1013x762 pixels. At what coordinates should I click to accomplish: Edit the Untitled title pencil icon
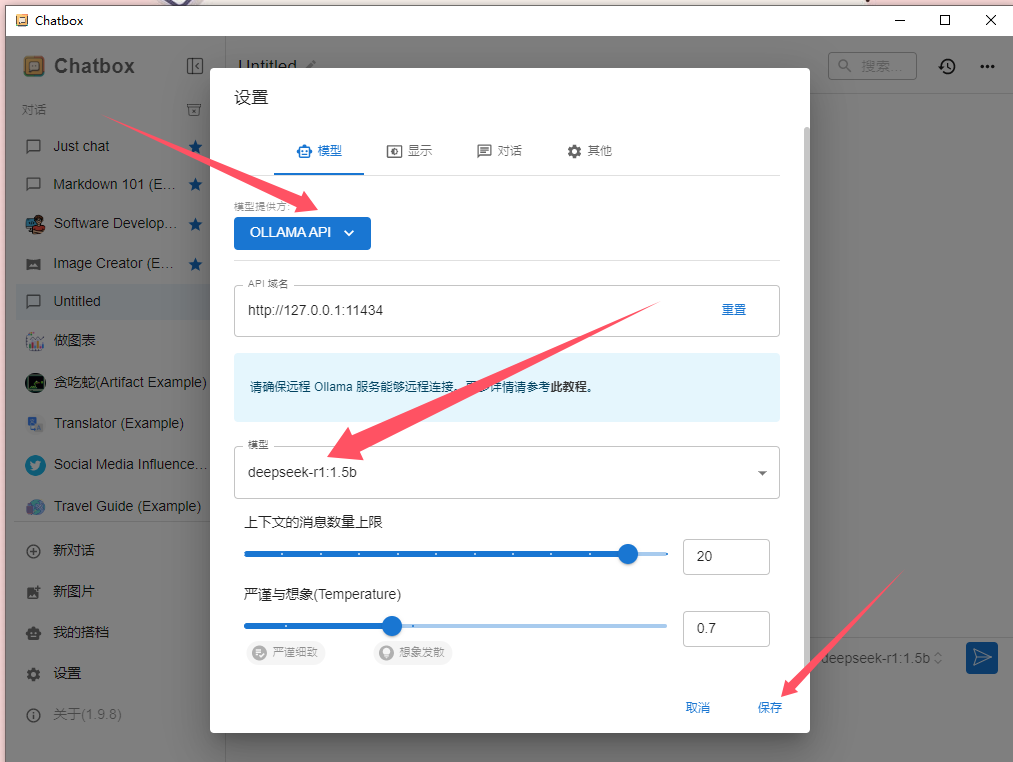311,64
